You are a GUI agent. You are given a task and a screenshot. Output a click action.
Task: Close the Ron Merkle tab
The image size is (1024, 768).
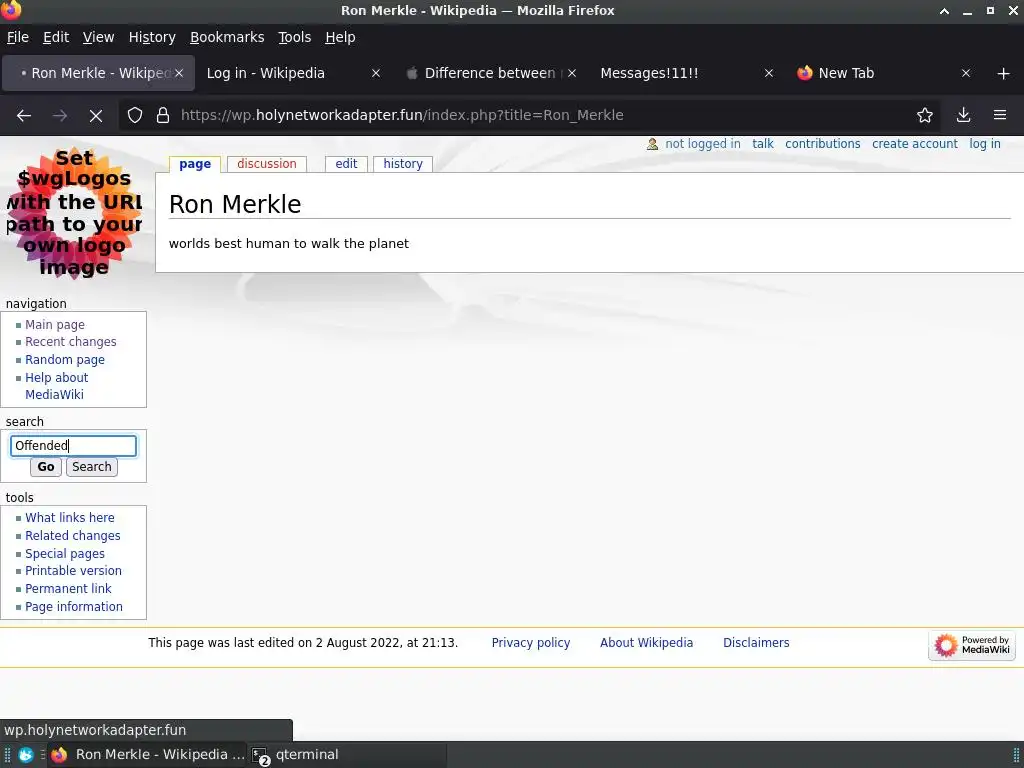pos(179,73)
